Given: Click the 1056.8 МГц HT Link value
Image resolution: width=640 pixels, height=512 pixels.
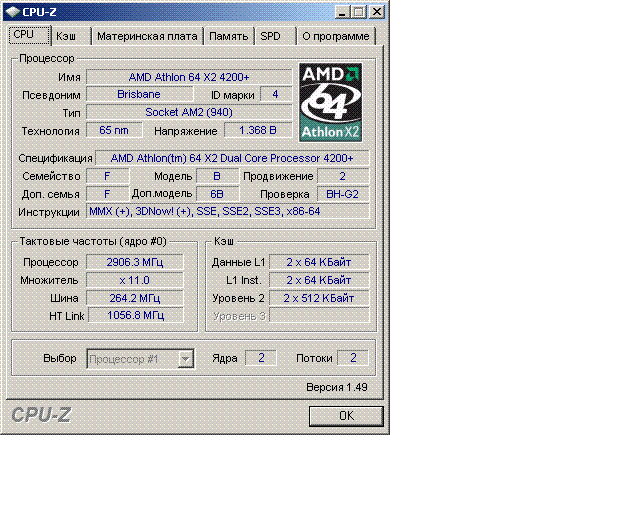Looking at the screenshot, I should 136,315.
